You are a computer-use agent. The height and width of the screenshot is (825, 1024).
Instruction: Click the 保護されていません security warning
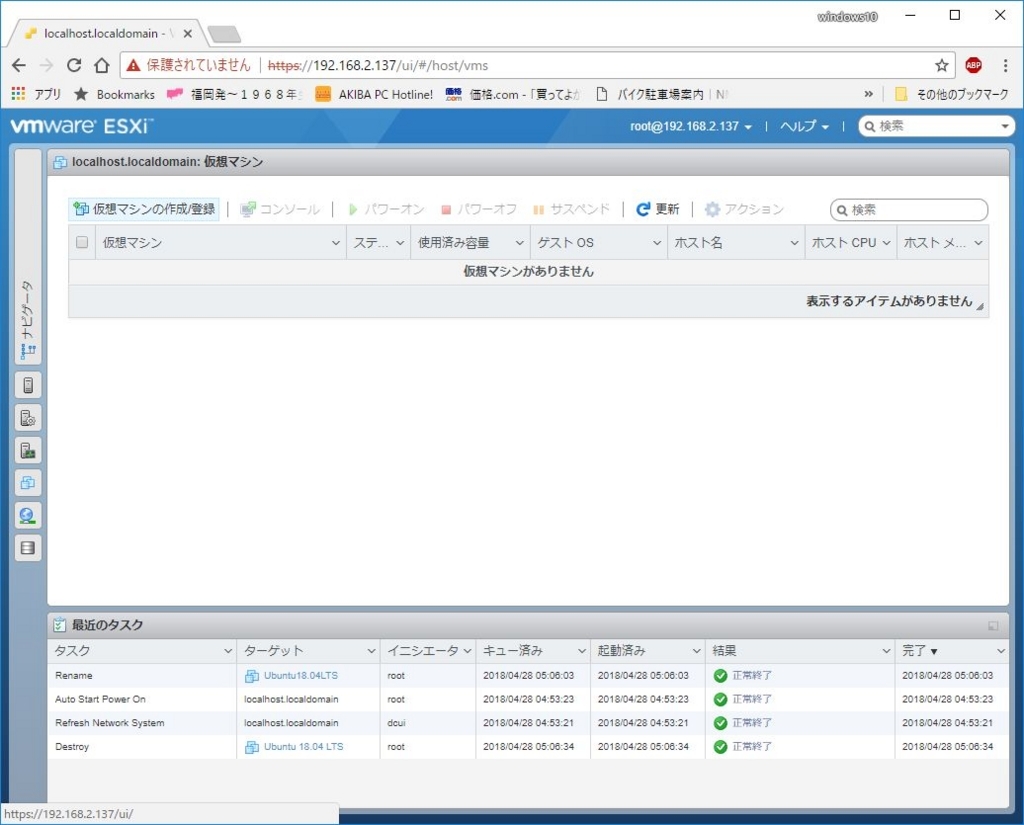coord(189,65)
